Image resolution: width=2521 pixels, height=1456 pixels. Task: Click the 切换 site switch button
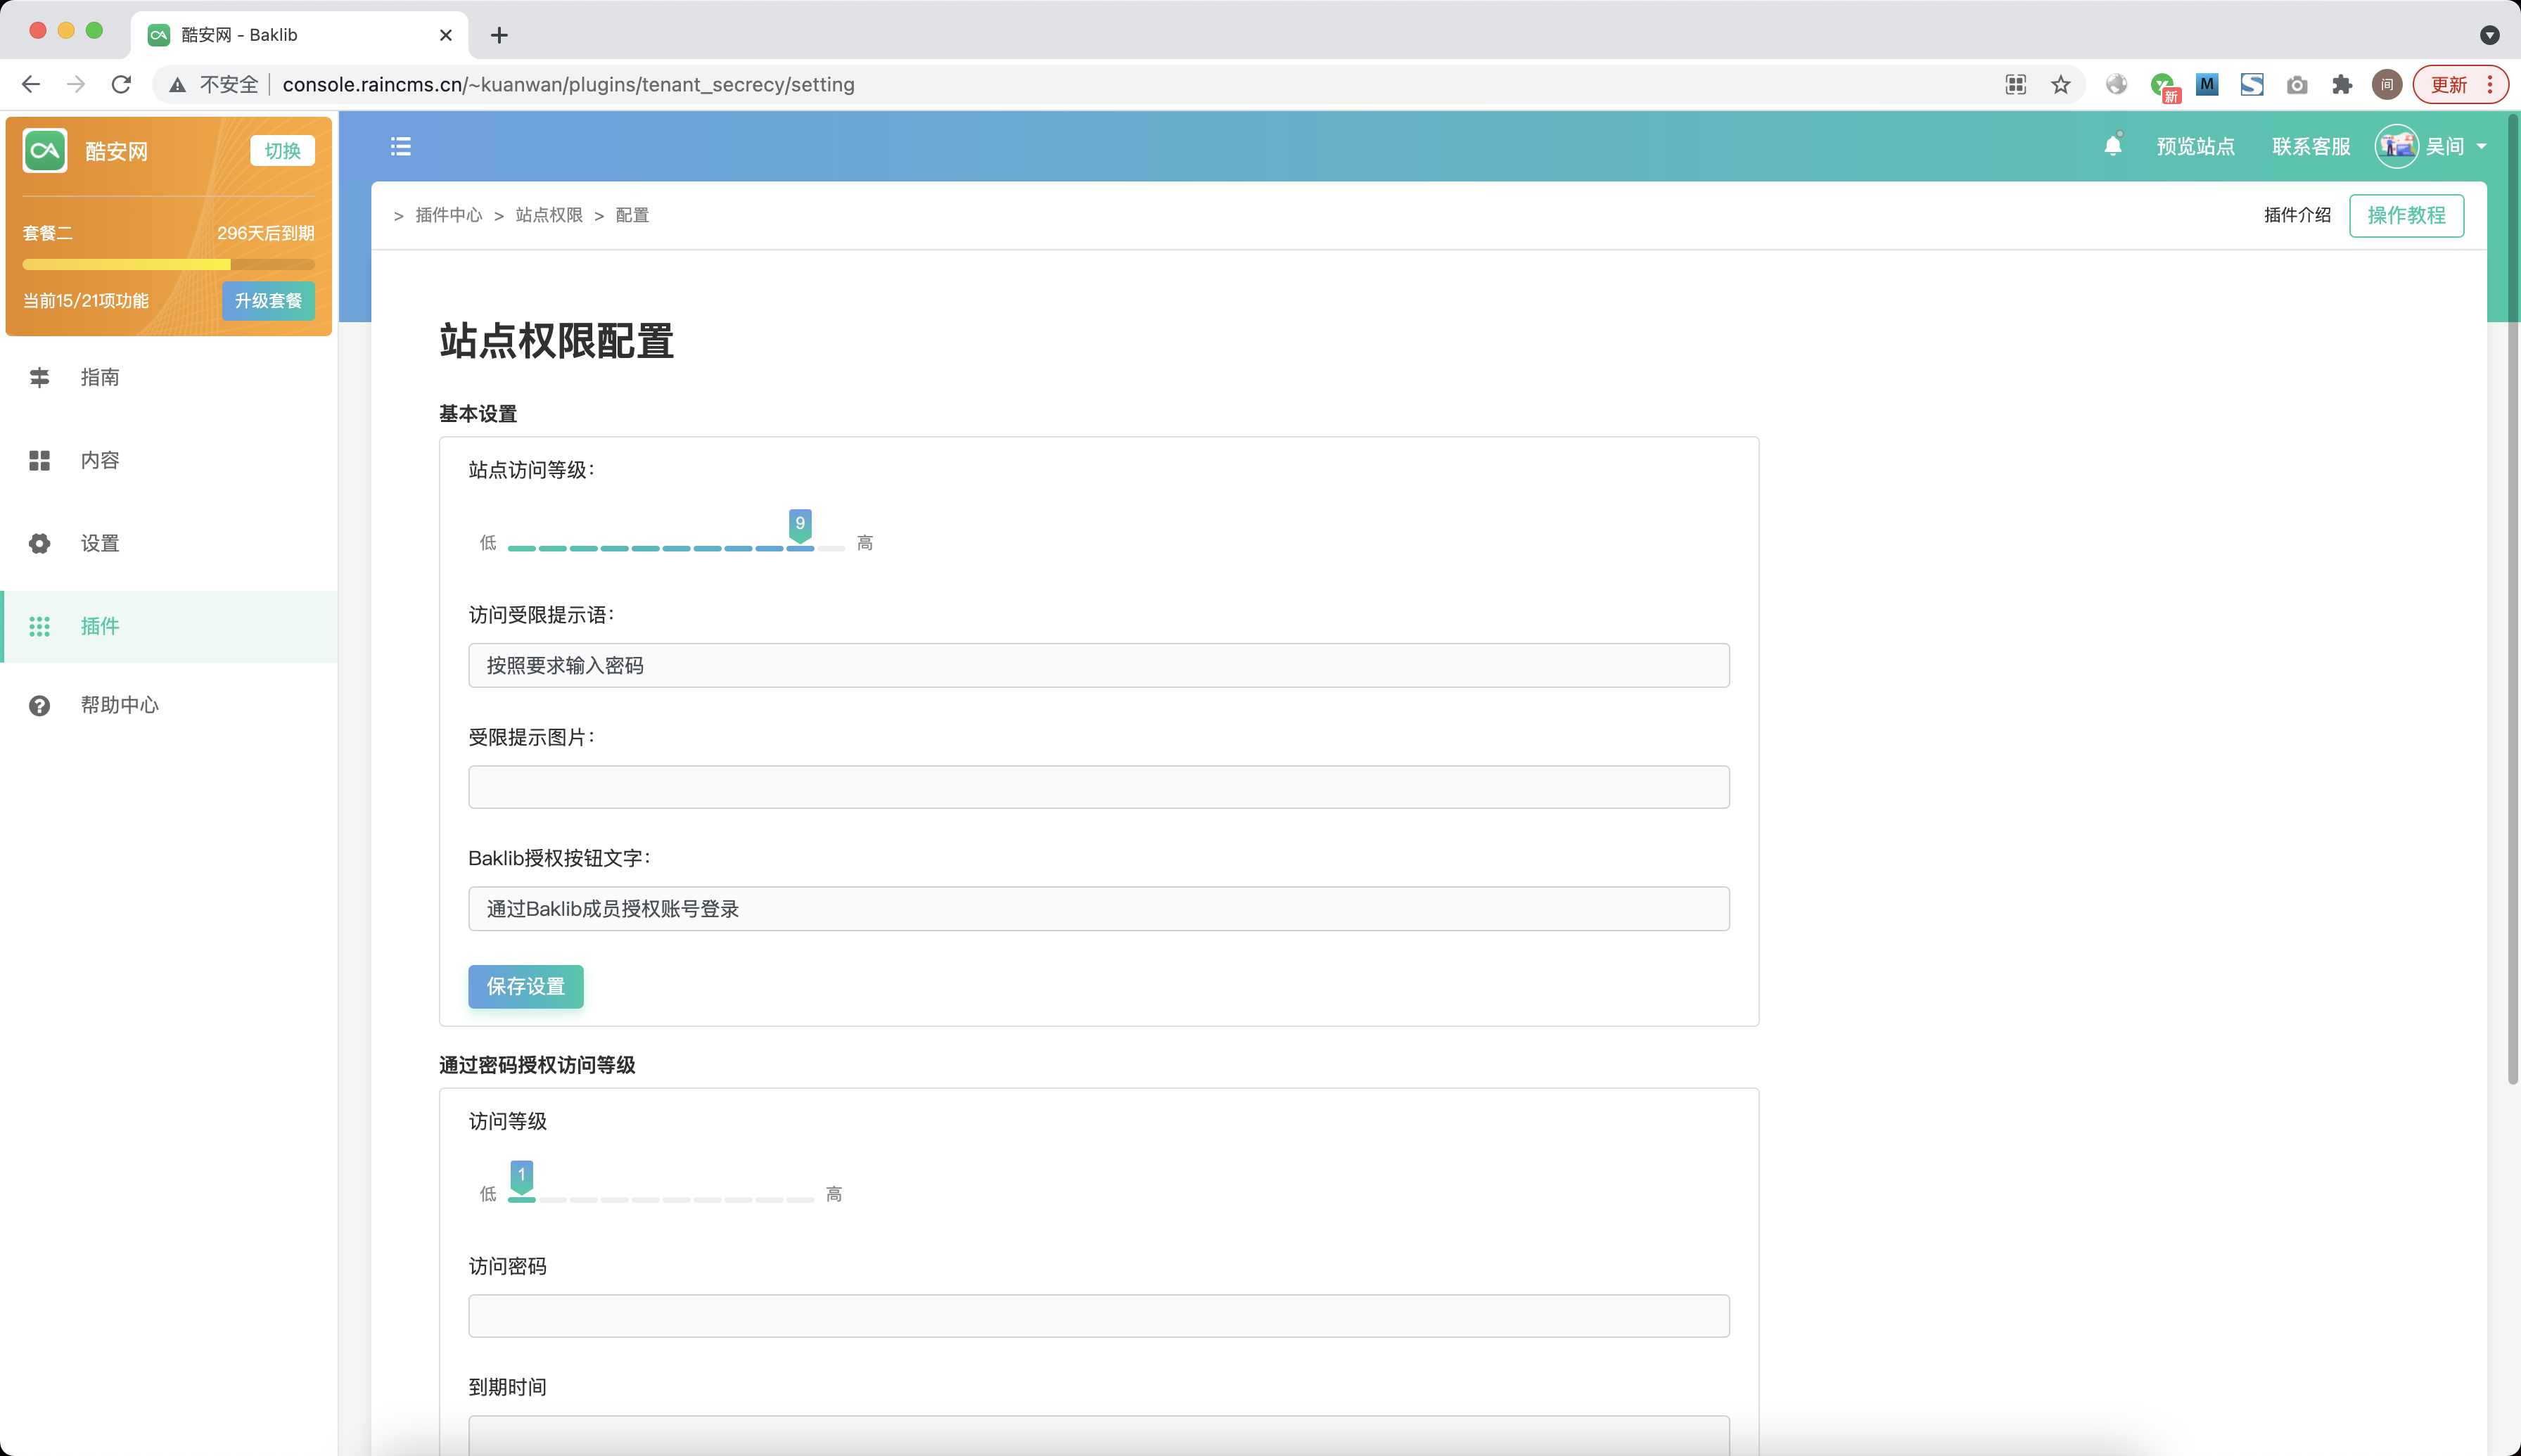click(282, 151)
